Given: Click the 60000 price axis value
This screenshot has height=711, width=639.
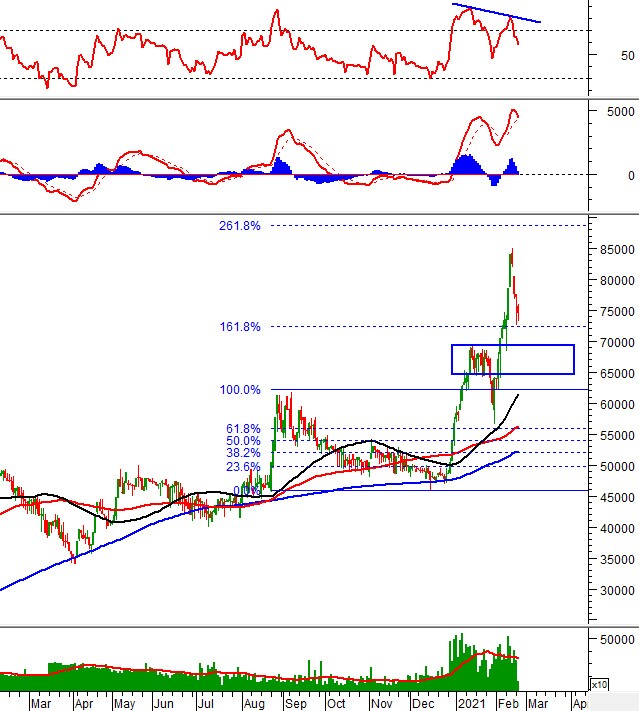Looking at the screenshot, I should tap(617, 404).
